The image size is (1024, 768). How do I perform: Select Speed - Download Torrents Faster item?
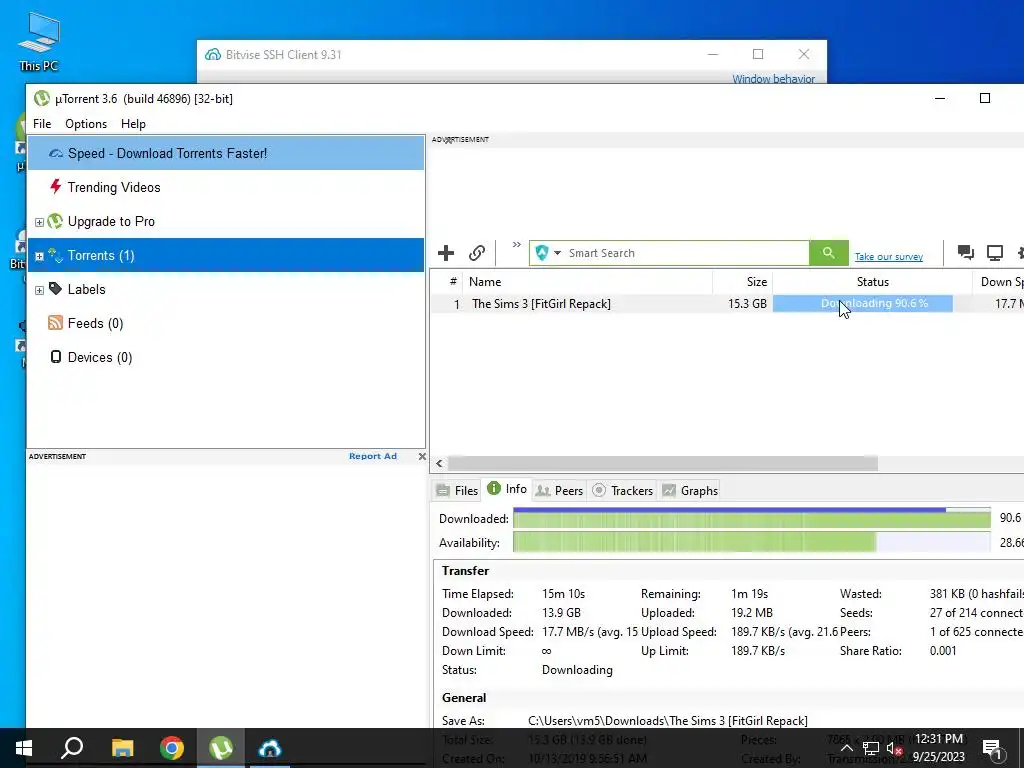point(226,153)
